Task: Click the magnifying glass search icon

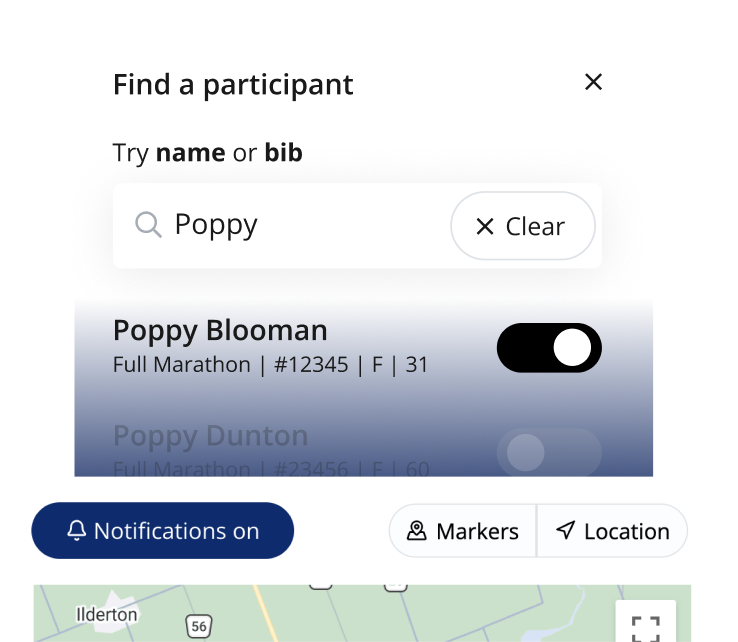Action: pos(148,225)
